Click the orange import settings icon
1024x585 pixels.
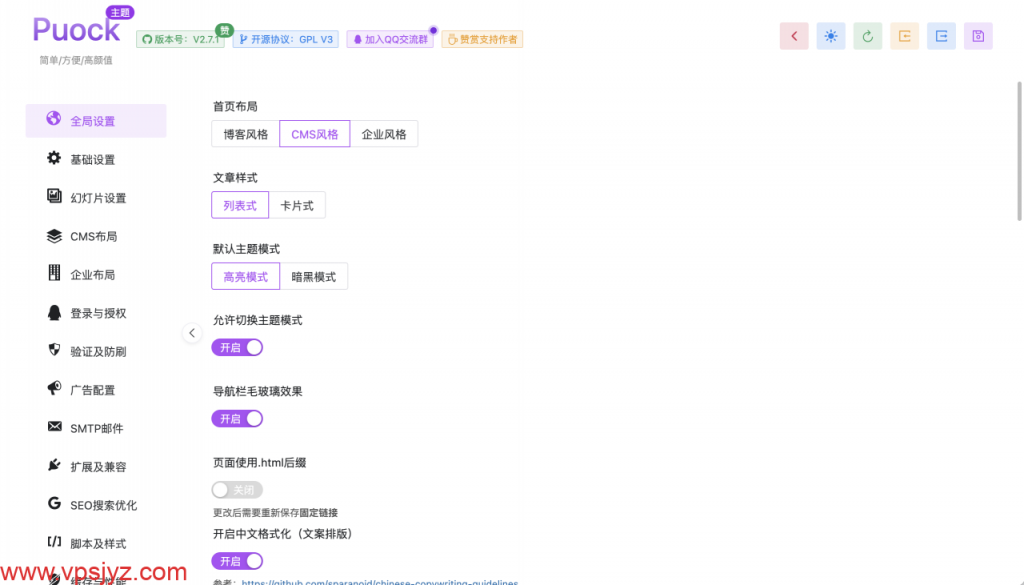coord(904,36)
